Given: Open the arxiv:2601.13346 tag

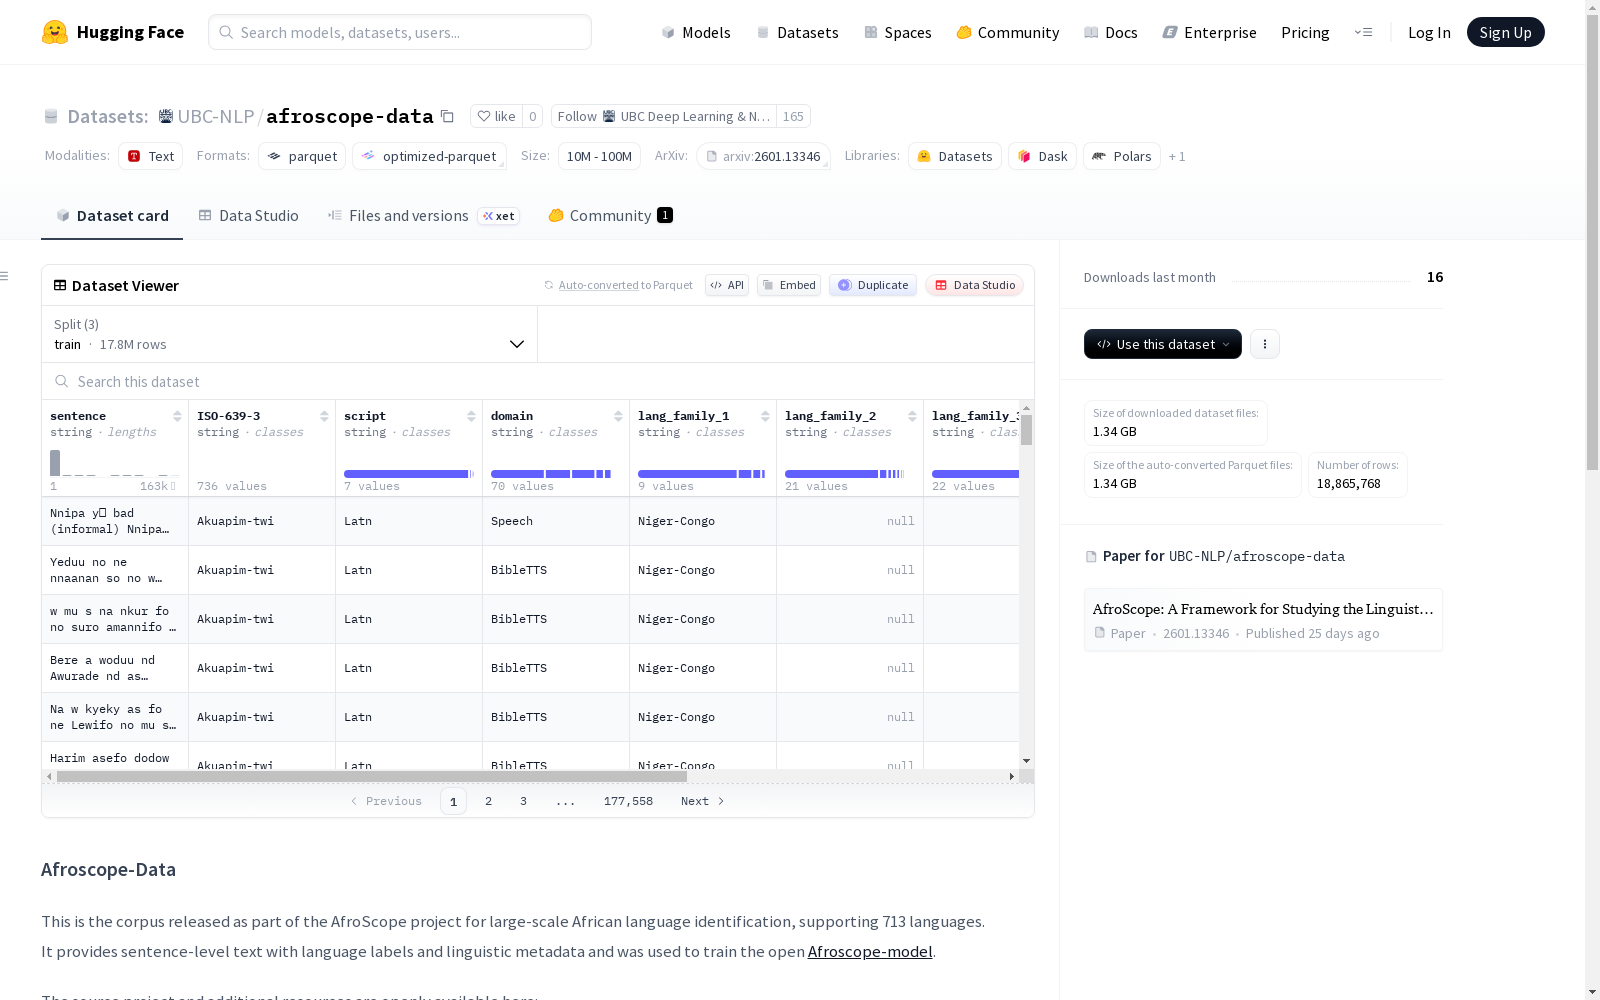Looking at the screenshot, I should (763, 156).
